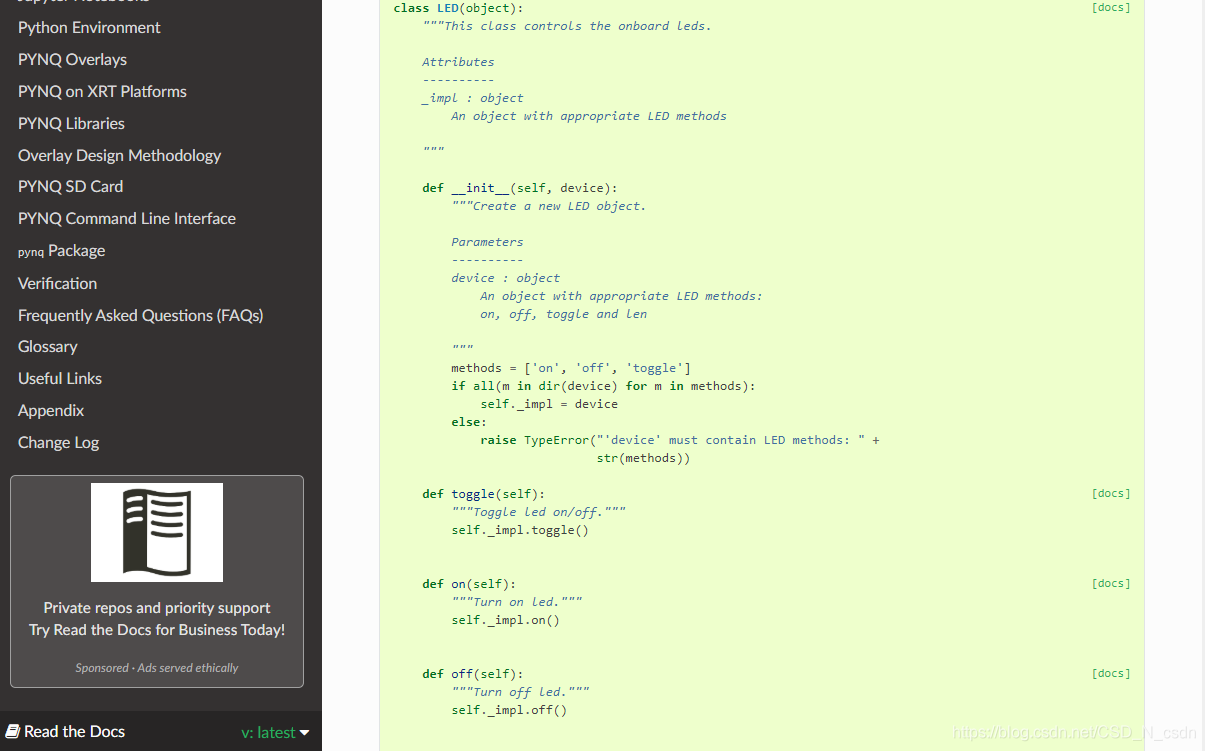Click 'Try Read the Docs for Business Today!' text

point(157,630)
